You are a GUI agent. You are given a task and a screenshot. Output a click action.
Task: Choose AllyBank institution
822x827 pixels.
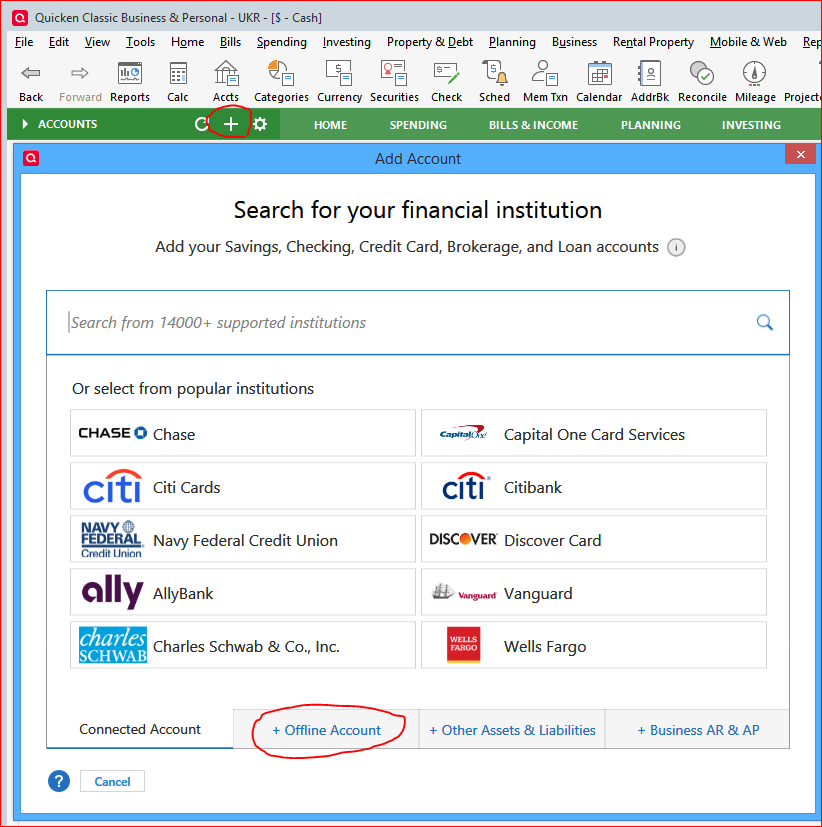pyautogui.click(x=243, y=592)
